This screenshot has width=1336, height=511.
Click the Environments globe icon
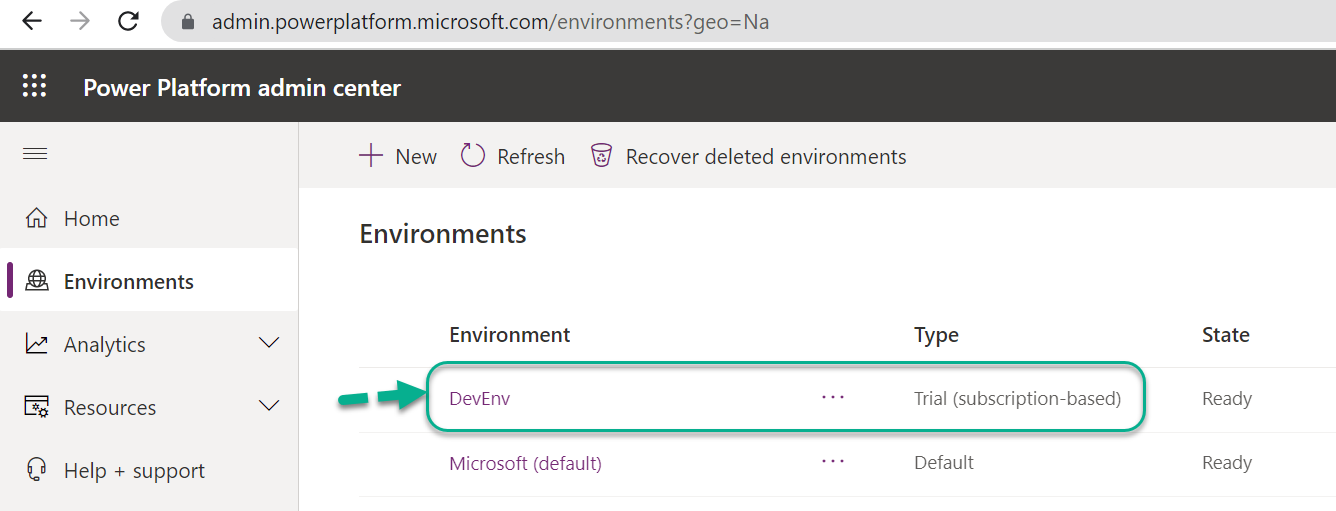pyautogui.click(x=37, y=281)
